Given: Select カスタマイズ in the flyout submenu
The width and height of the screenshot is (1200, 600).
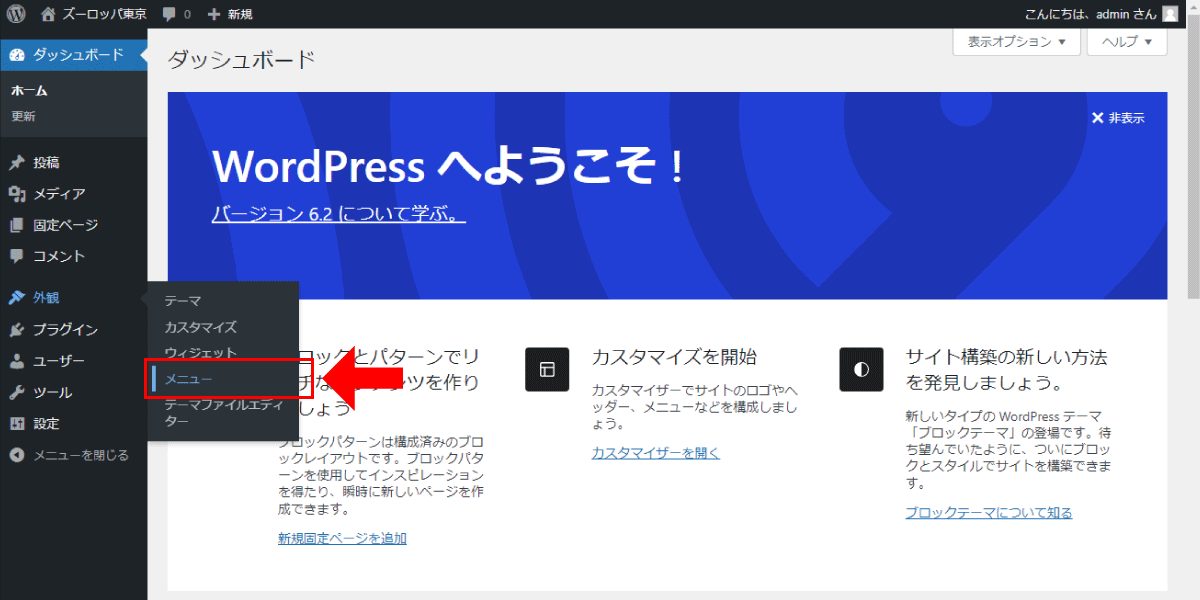Looking at the screenshot, I should pyautogui.click(x=200, y=327).
